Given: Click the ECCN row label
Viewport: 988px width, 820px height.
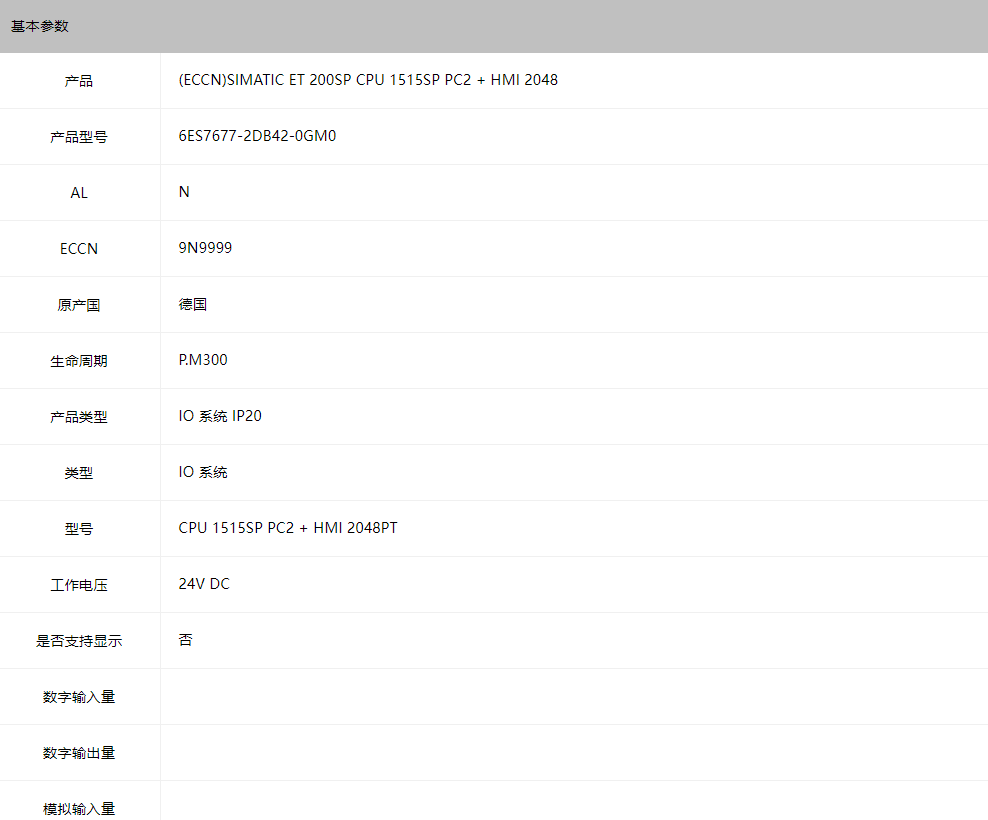Looking at the screenshot, I should click(x=79, y=249).
